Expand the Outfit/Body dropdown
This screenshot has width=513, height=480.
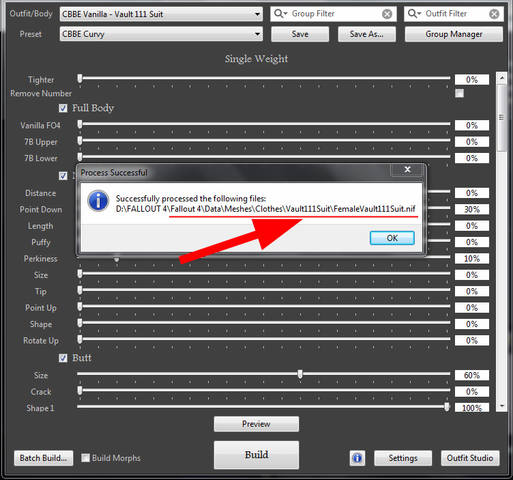(161, 14)
